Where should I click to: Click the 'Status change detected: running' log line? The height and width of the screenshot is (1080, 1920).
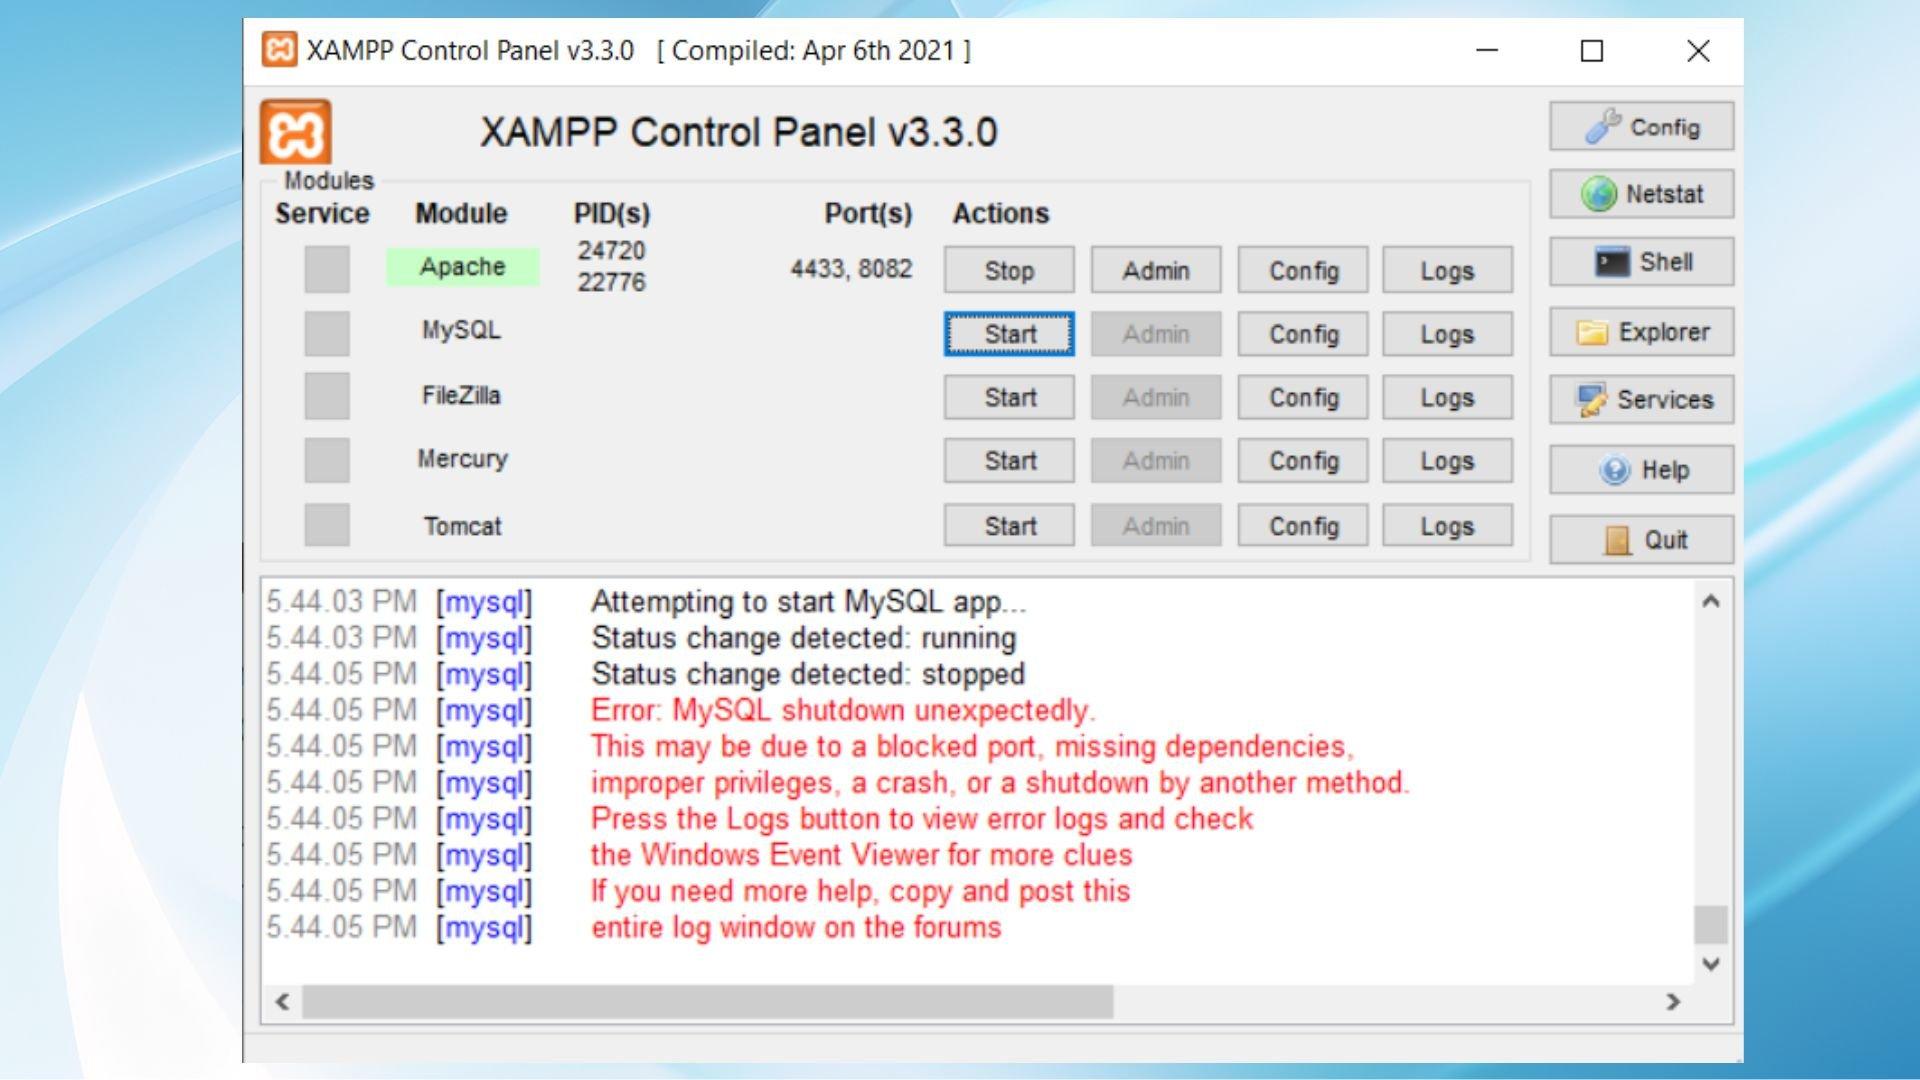[x=803, y=638]
